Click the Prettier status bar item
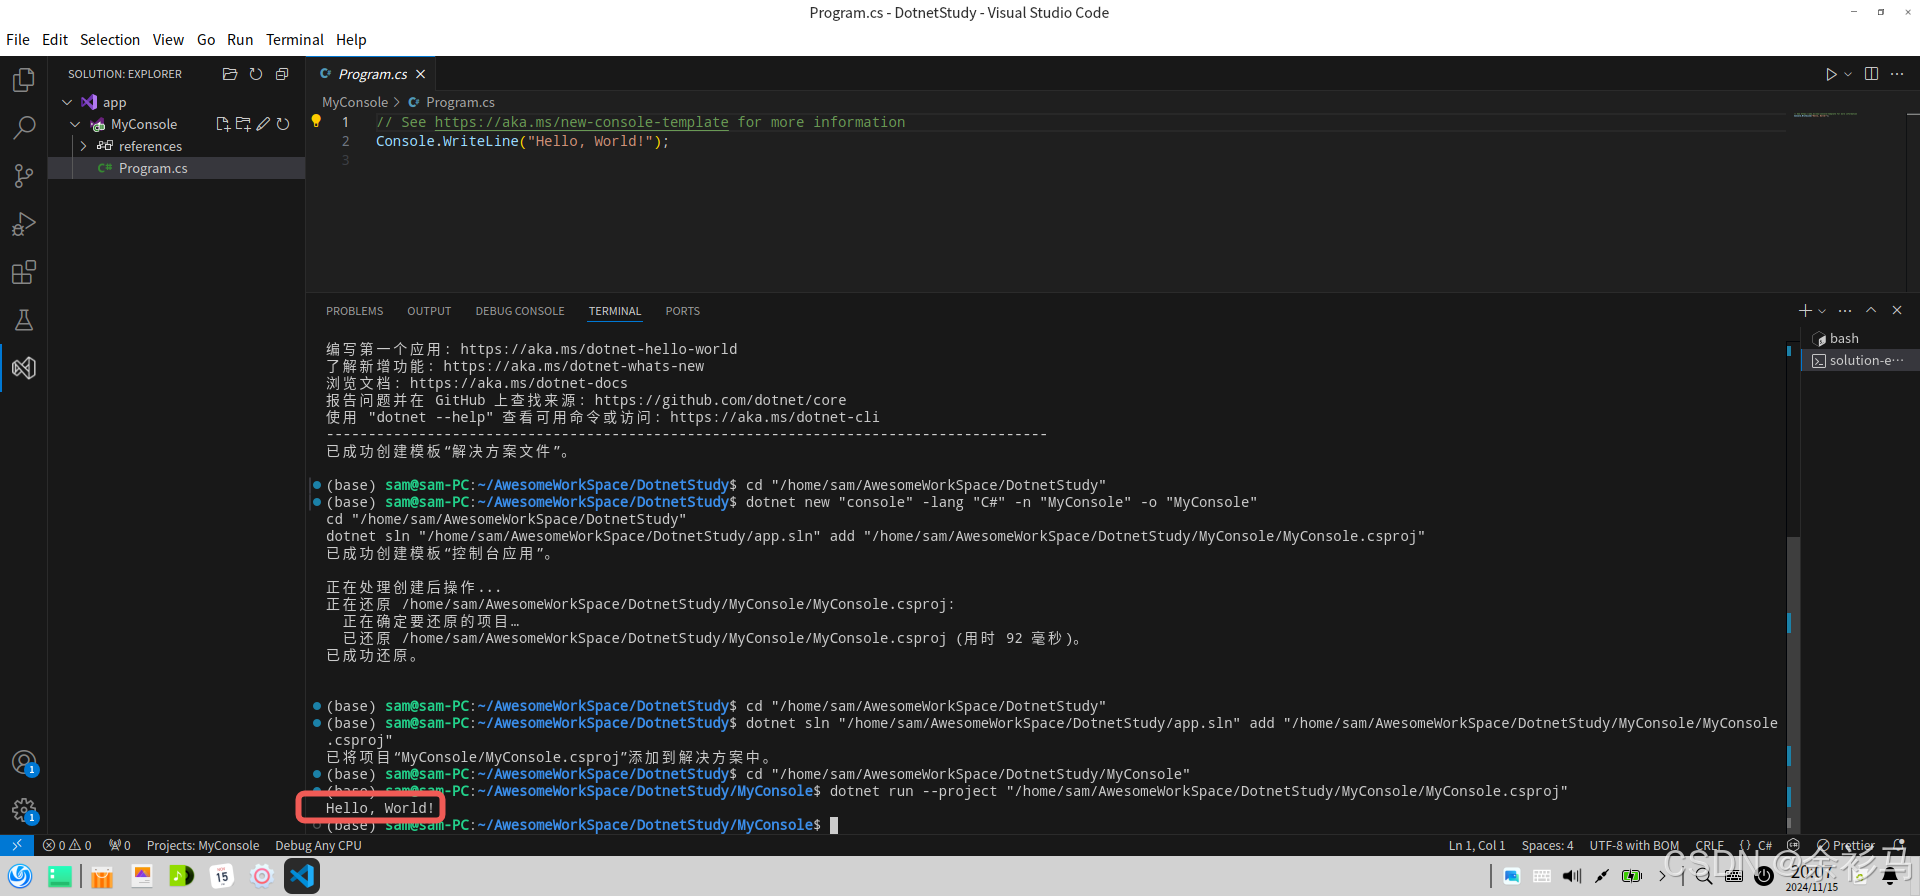The image size is (1920, 896). click(x=1845, y=845)
